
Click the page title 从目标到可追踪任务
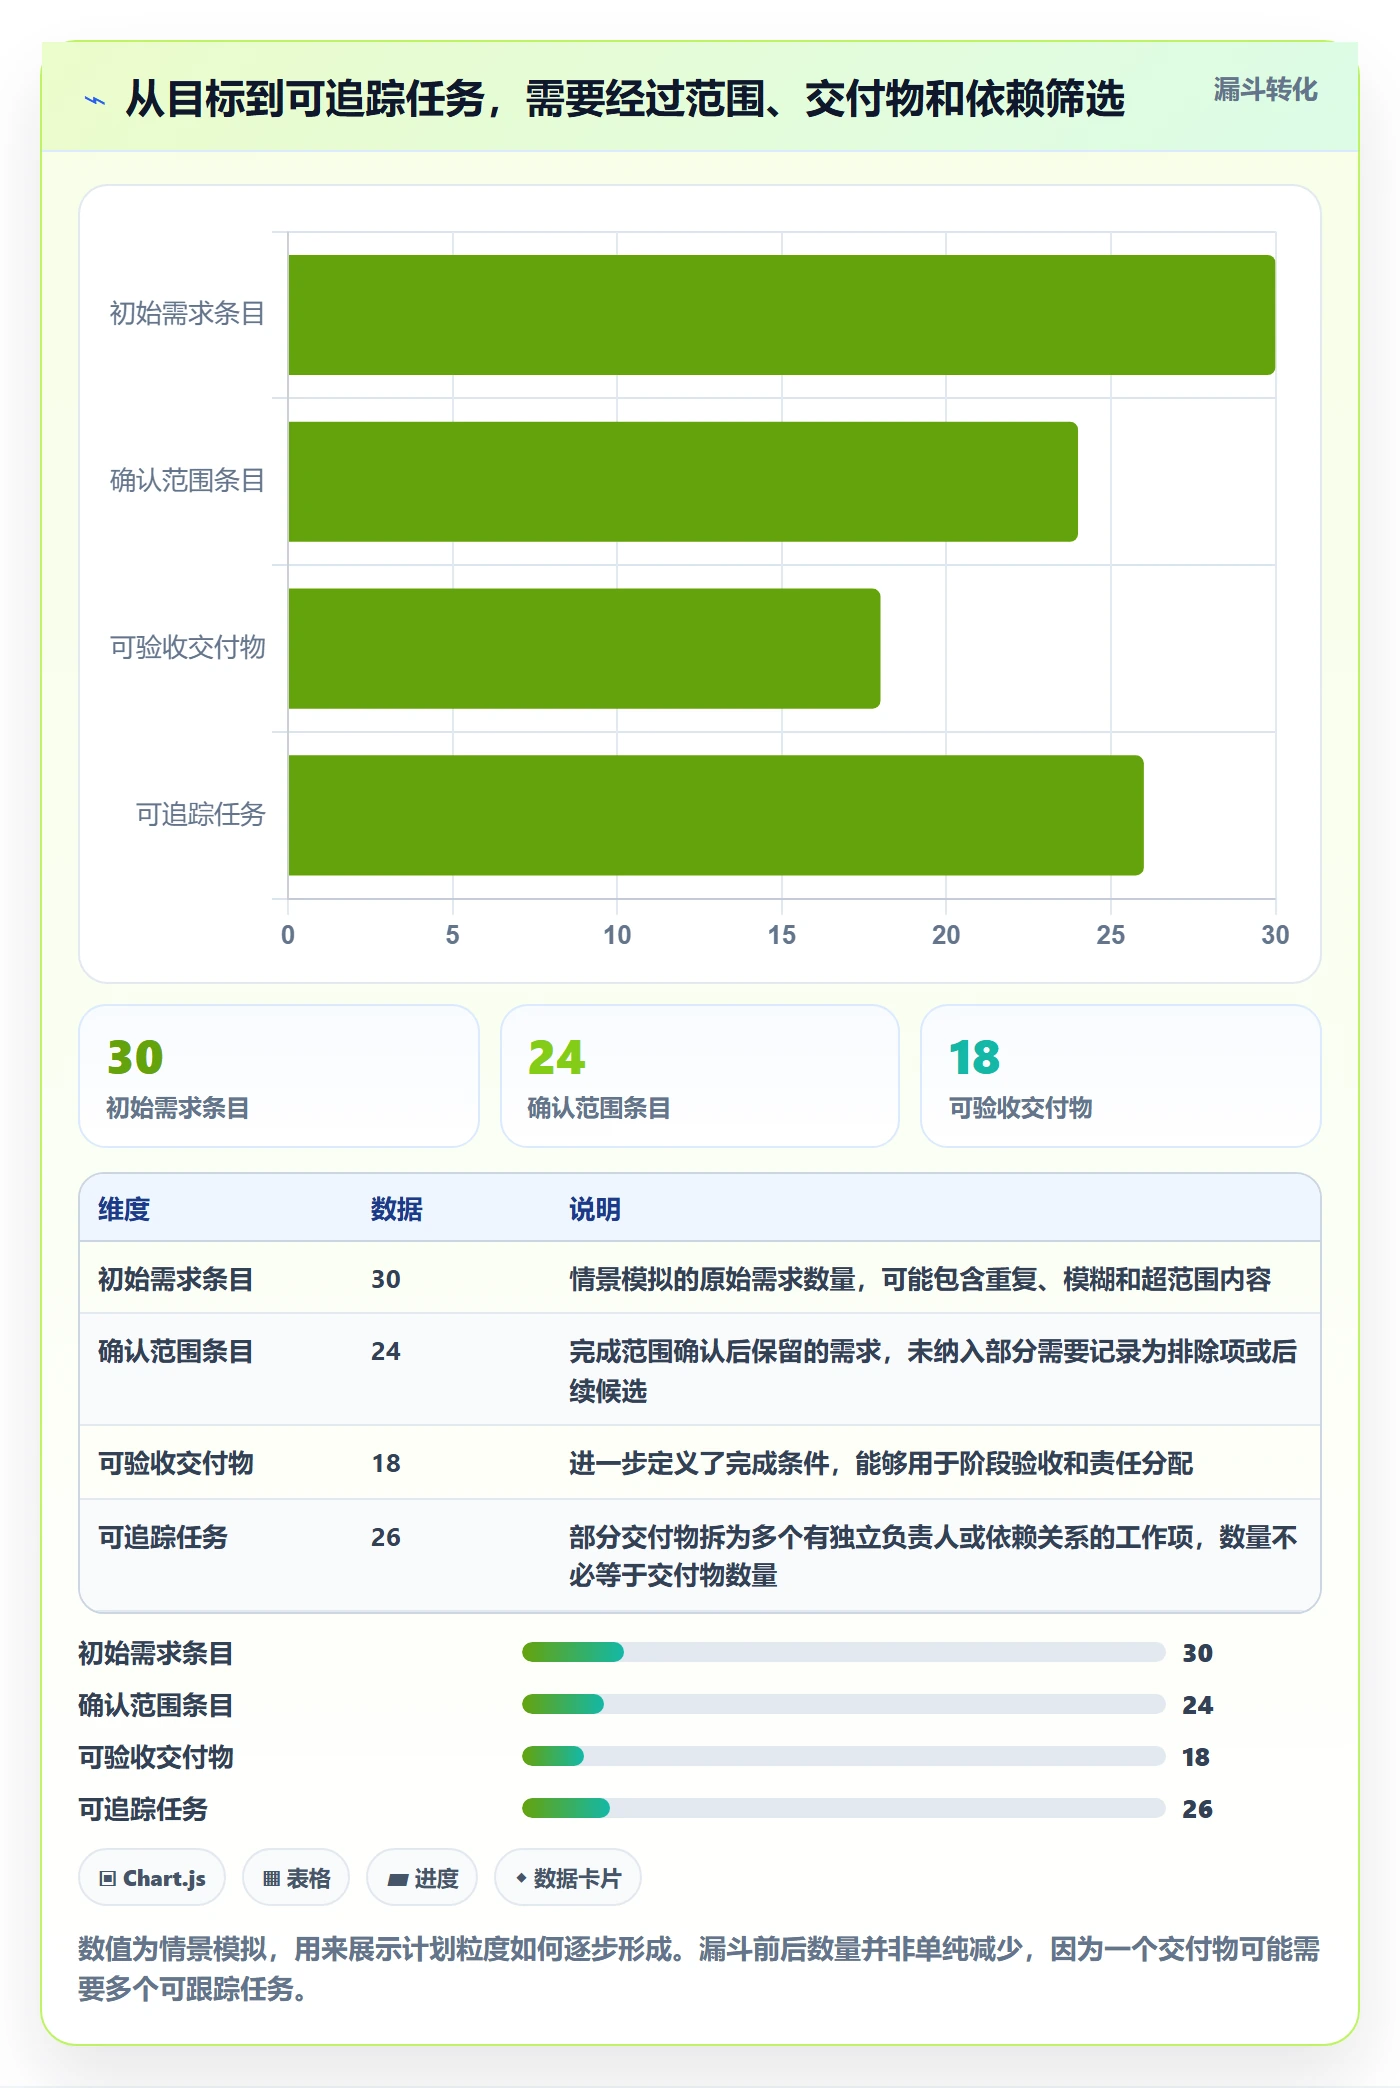(x=625, y=99)
